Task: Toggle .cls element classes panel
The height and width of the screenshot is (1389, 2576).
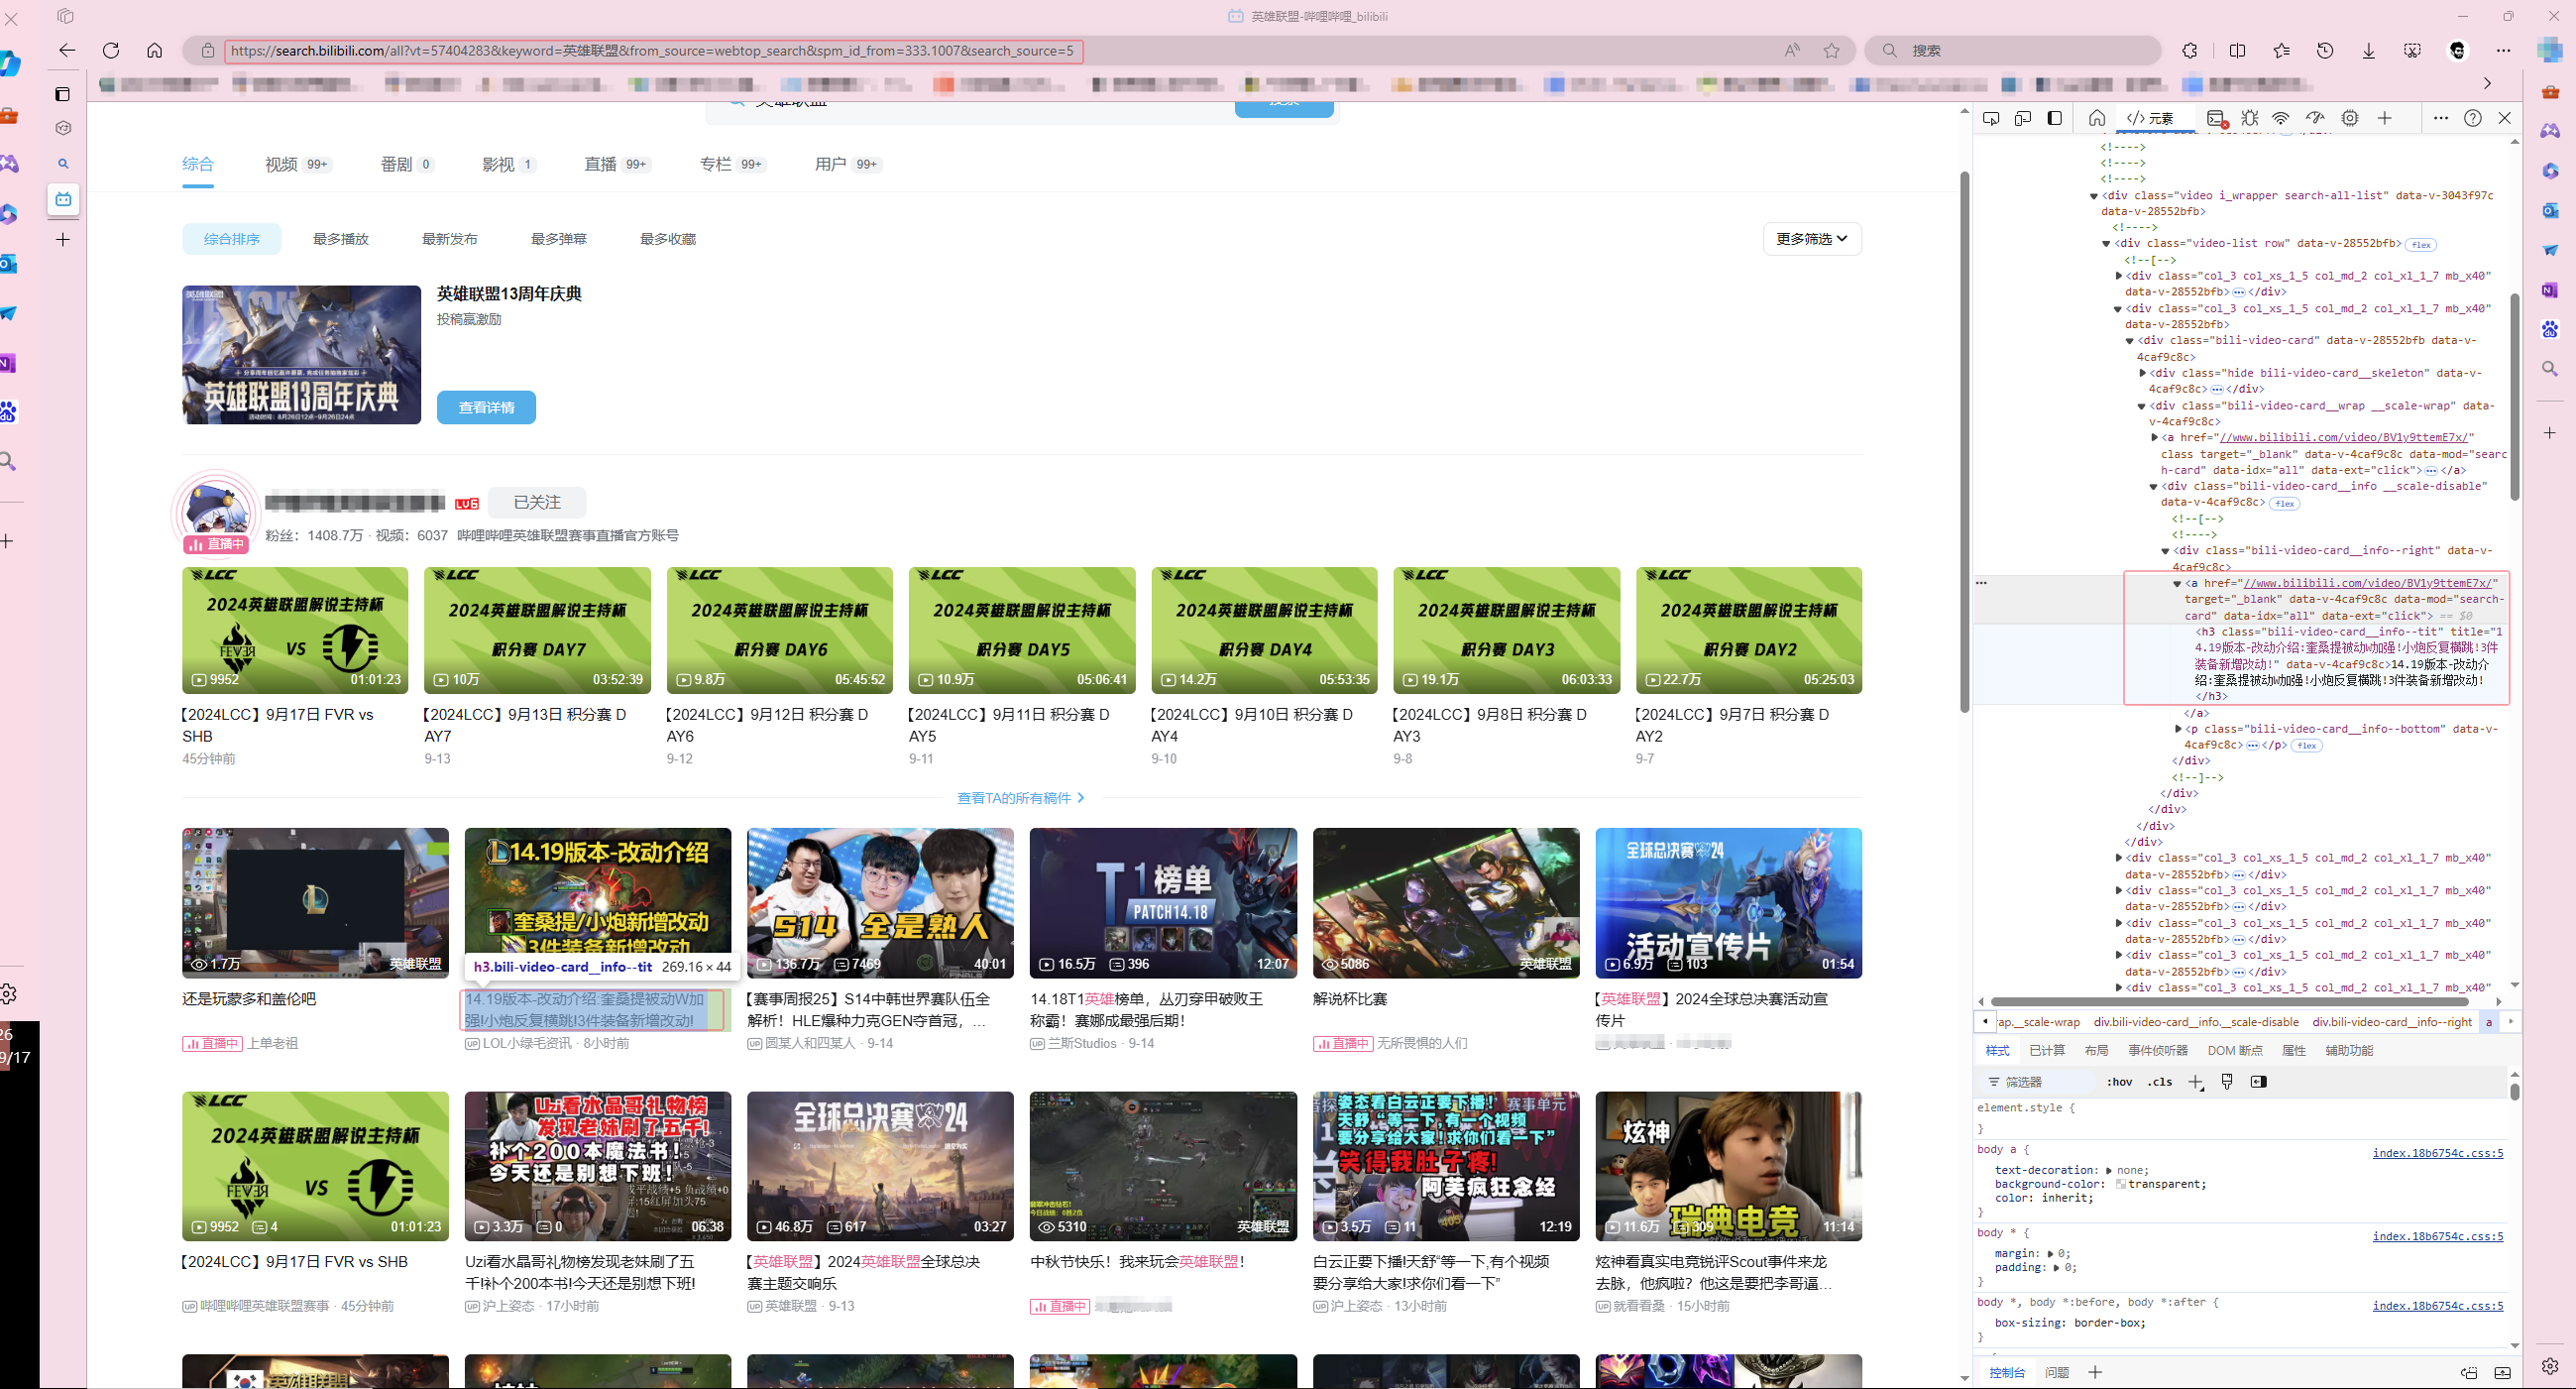Action: click(x=2160, y=1082)
